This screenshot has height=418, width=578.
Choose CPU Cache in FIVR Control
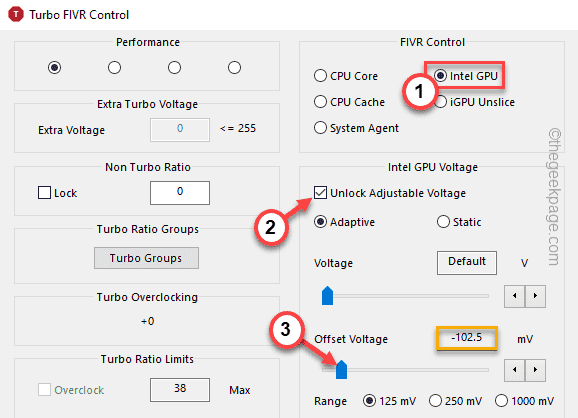[x=320, y=101]
